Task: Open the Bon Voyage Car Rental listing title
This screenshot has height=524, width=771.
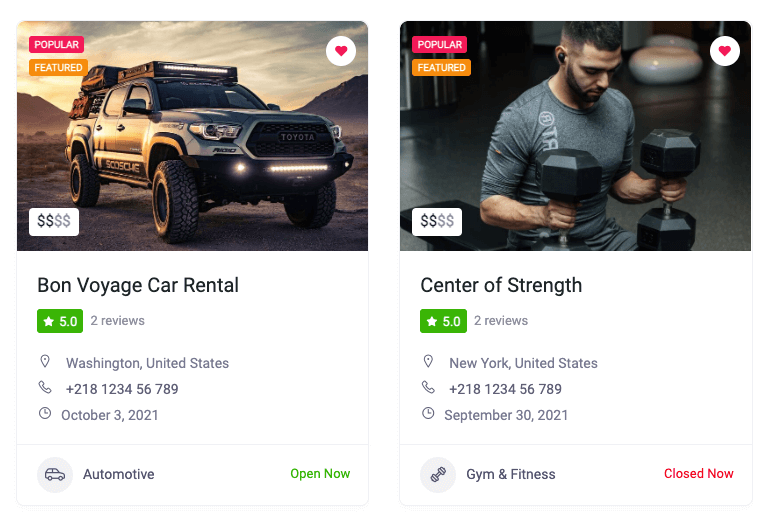Action: (138, 285)
